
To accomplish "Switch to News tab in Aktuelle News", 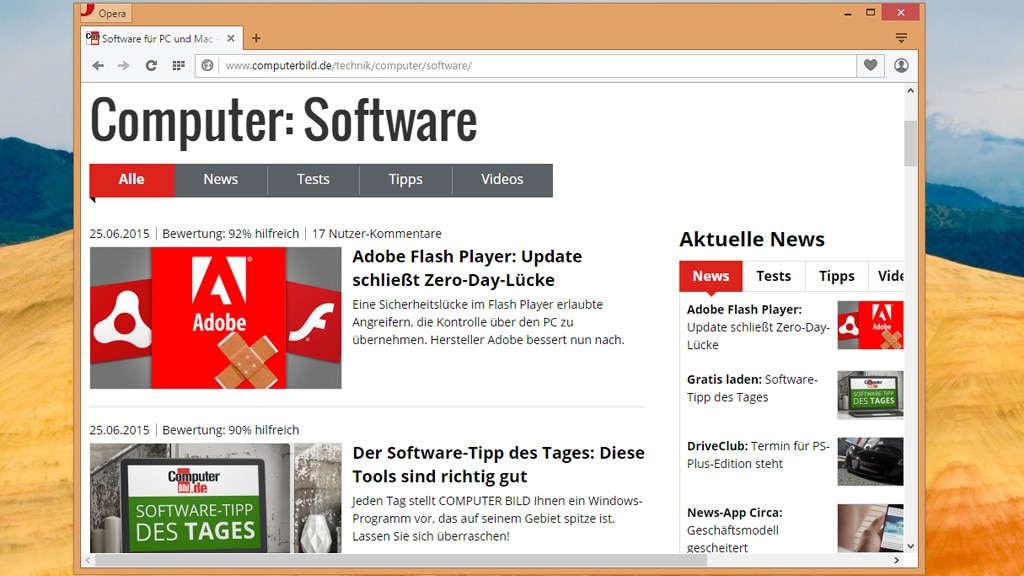I will pos(711,276).
